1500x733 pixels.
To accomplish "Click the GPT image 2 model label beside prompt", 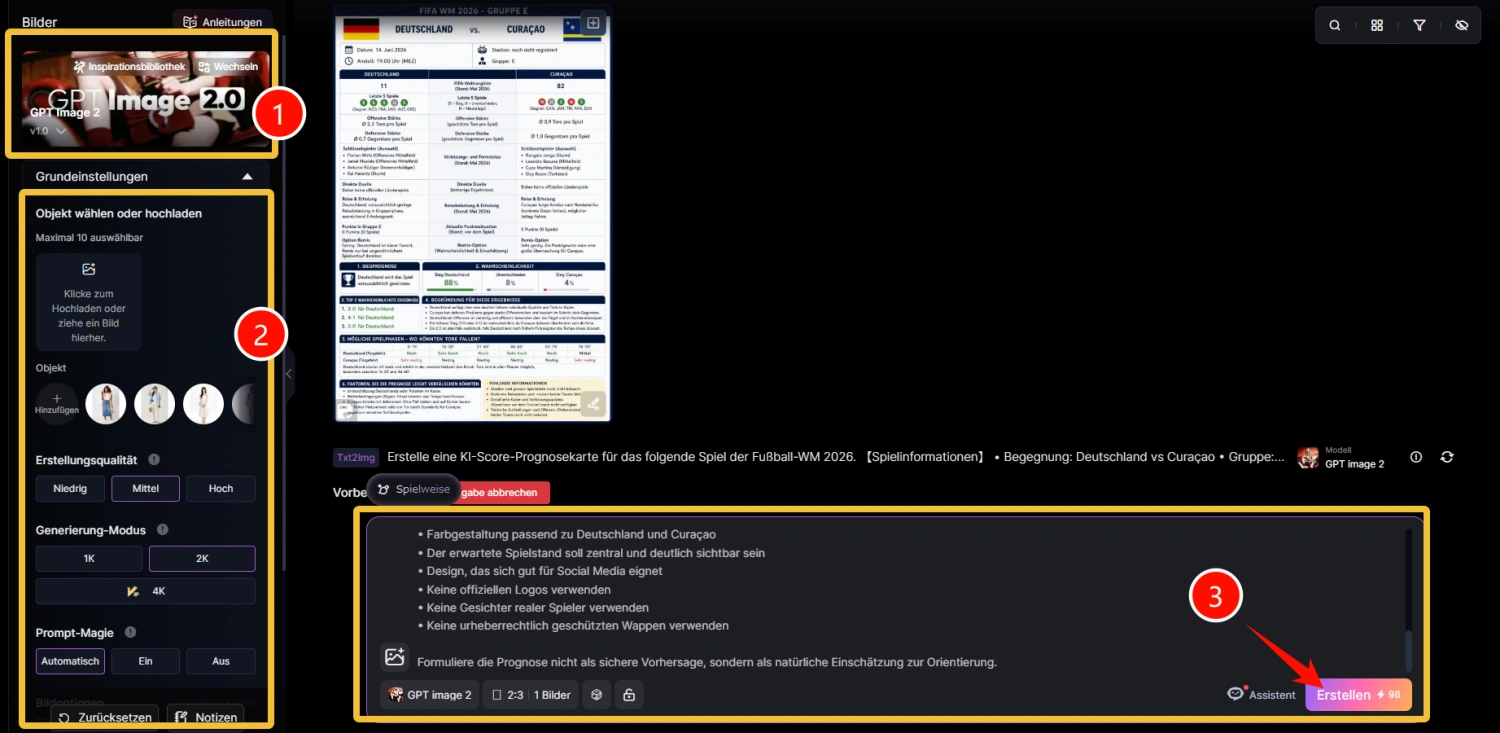I will (1341, 458).
